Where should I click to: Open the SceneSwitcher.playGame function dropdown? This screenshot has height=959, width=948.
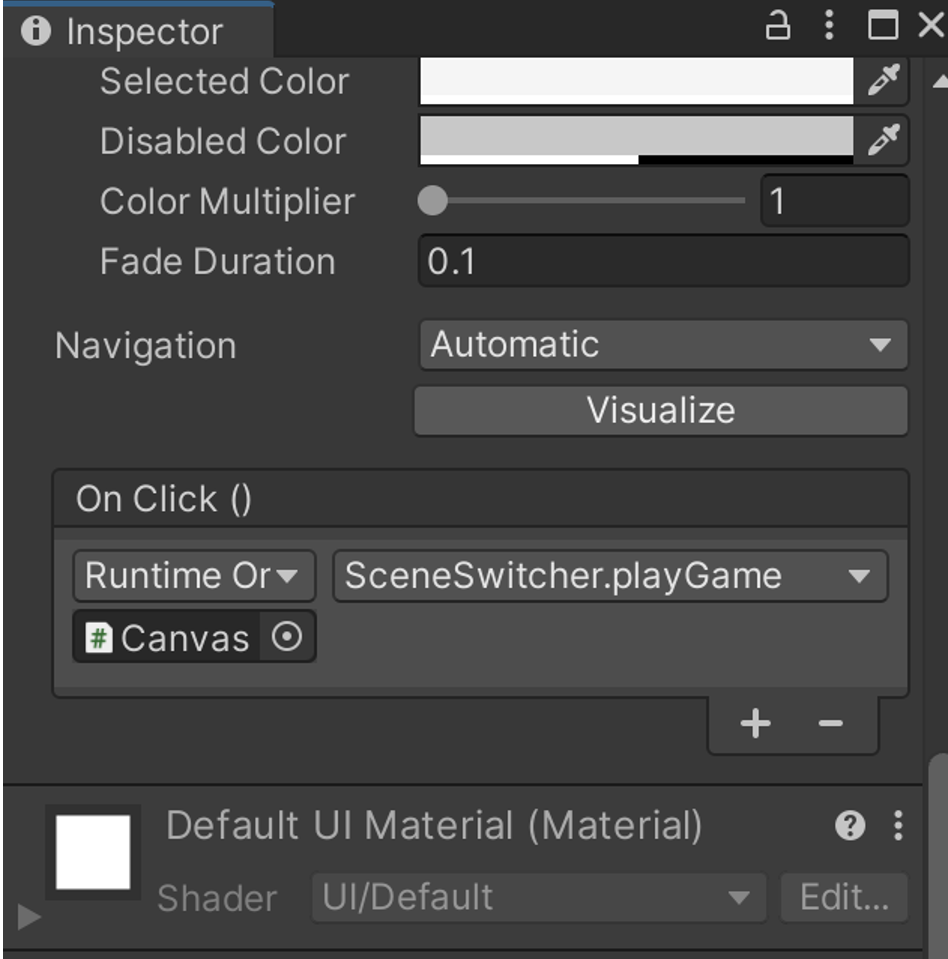610,576
